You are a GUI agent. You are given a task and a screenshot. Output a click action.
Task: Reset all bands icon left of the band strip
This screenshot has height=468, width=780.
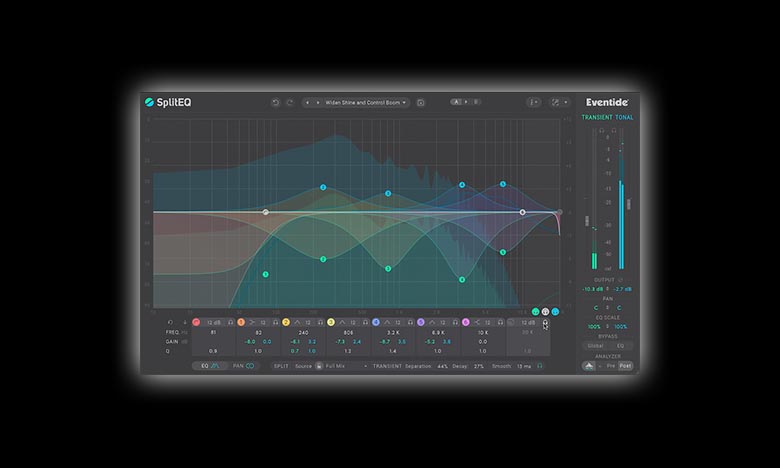coord(170,322)
